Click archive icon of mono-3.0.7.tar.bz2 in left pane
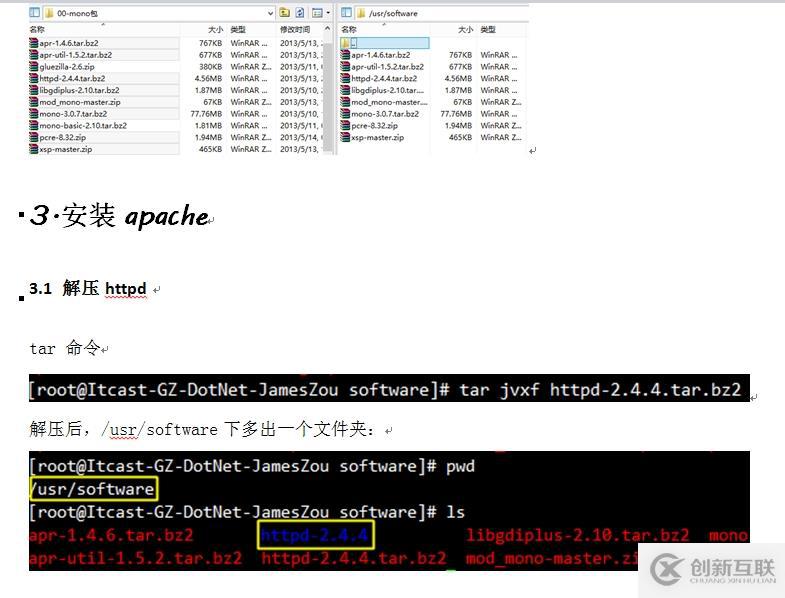The width and height of the screenshot is (785, 598). click(x=34, y=114)
